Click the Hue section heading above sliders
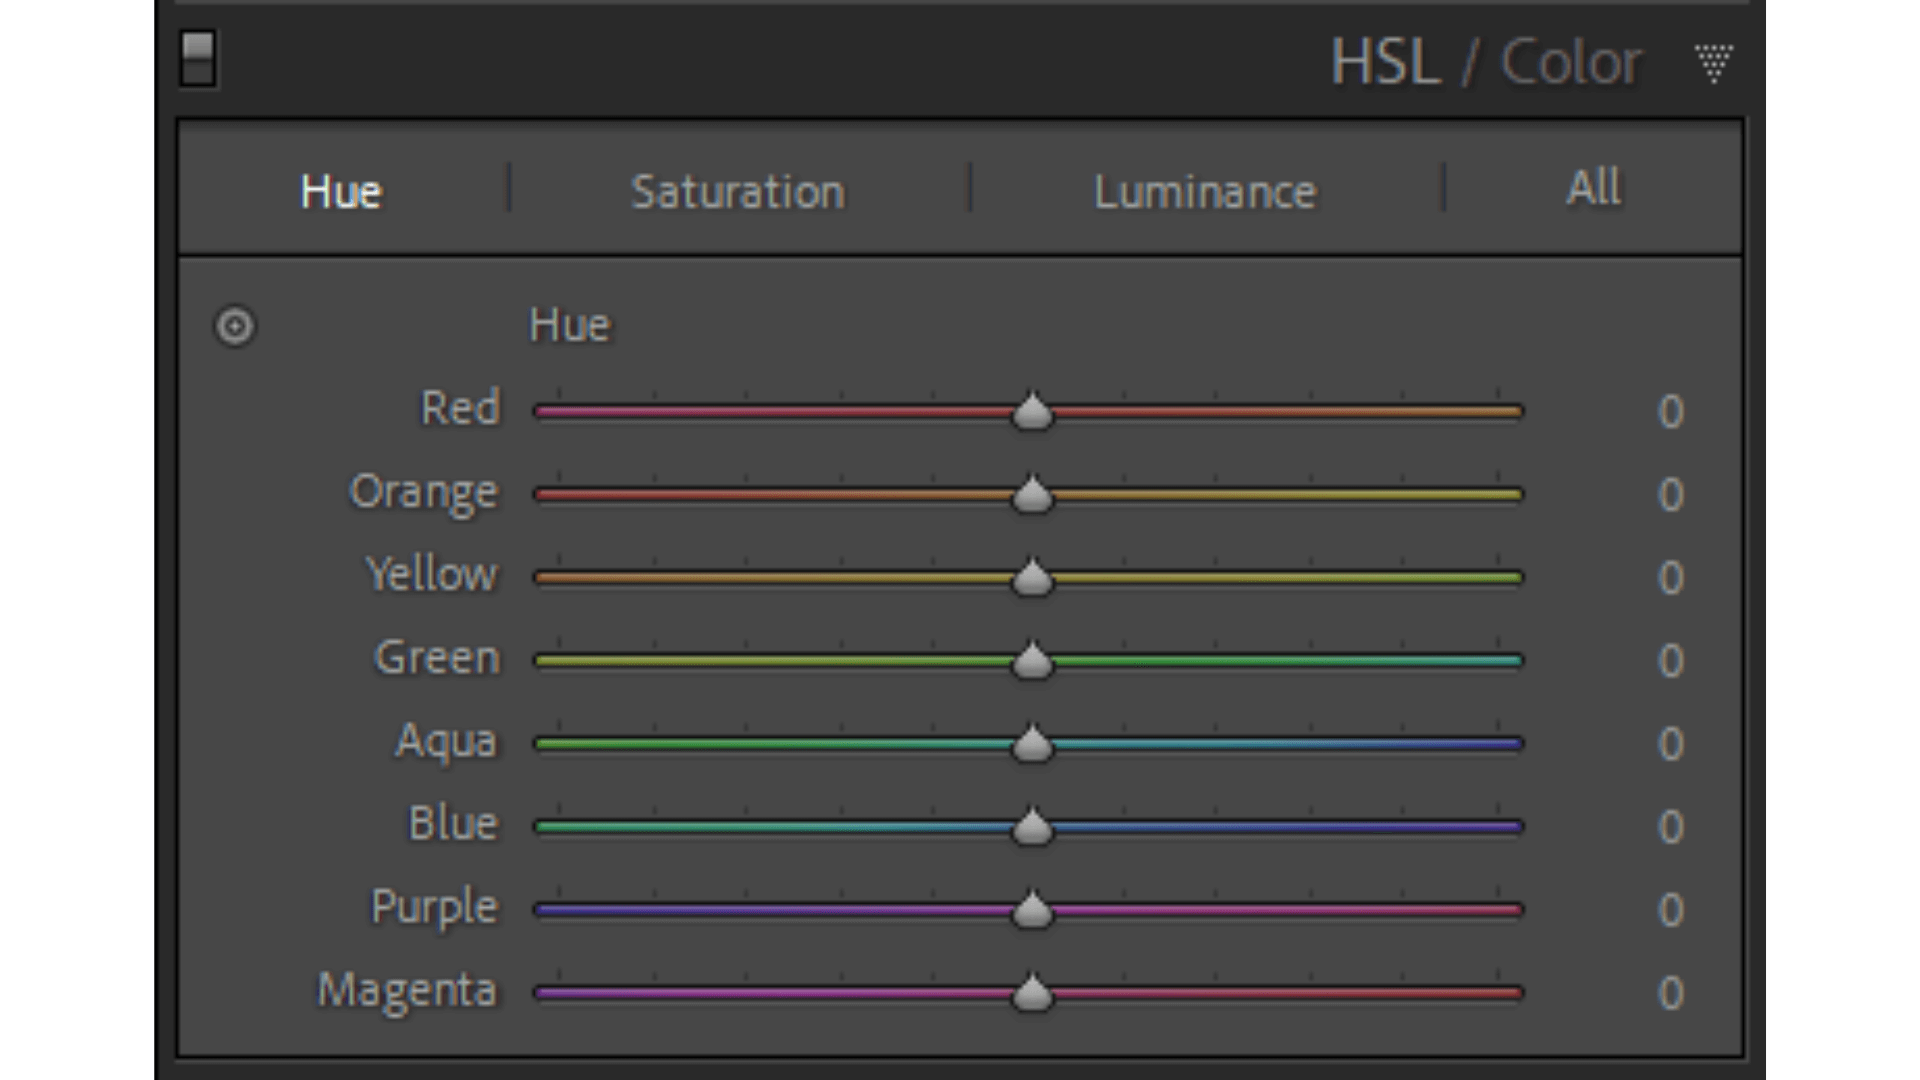 click(x=570, y=325)
